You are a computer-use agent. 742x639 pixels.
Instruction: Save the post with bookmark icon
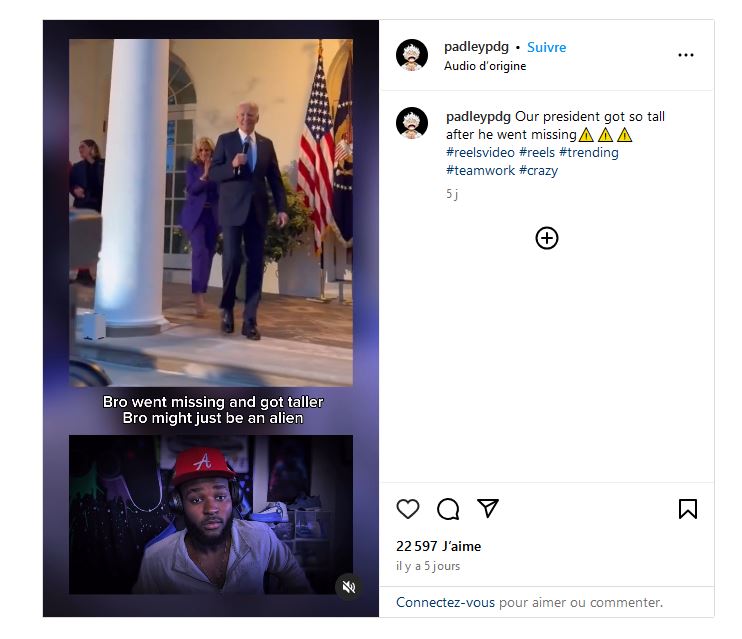click(x=688, y=509)
